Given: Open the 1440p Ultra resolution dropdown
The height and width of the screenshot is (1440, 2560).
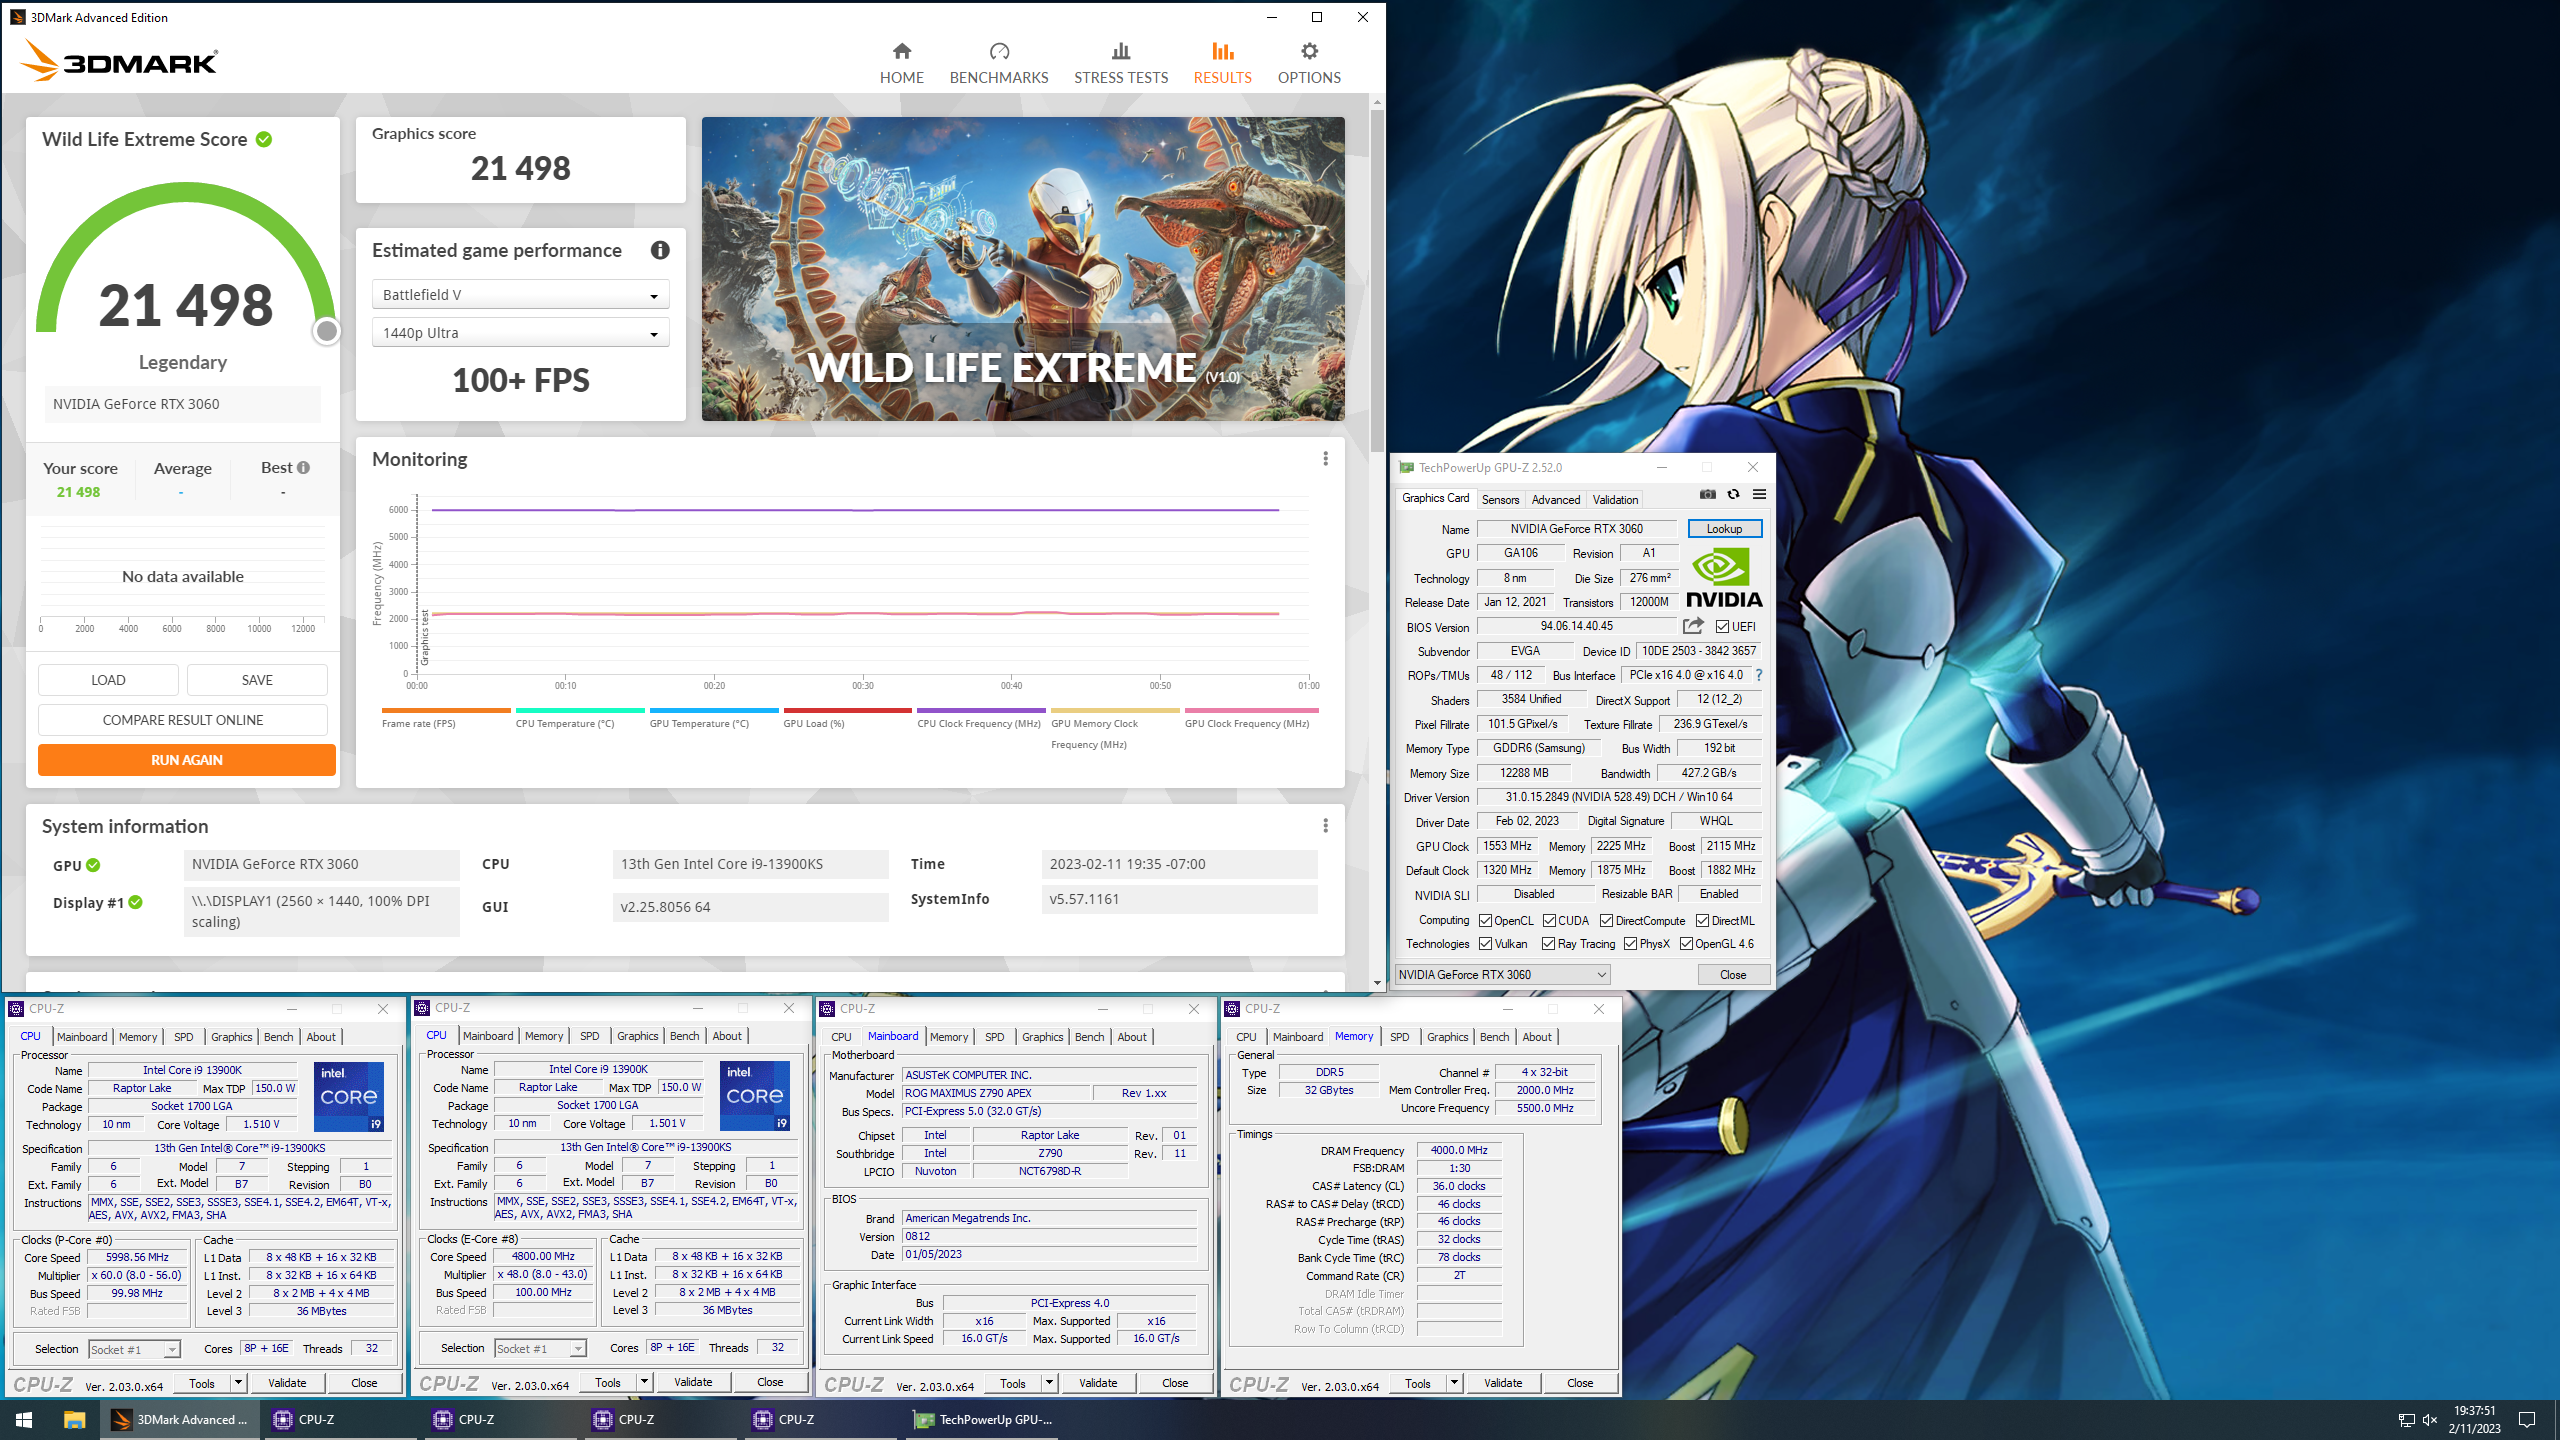Looking at the screenshot, I should pos(520,333).
